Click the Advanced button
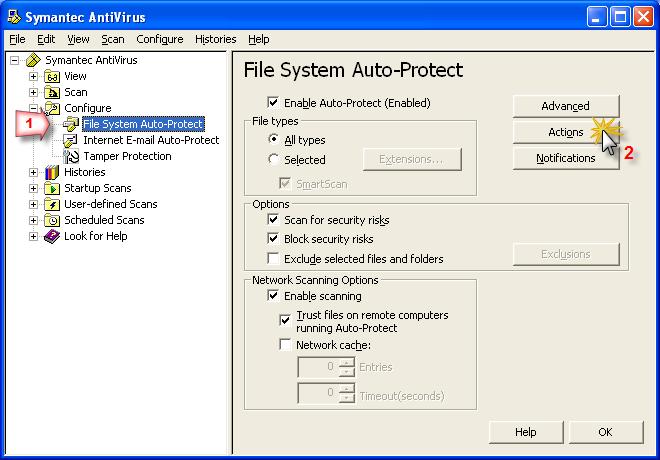Screen dimensions: 660x460 pyautogui.click(x=566, y=106)
